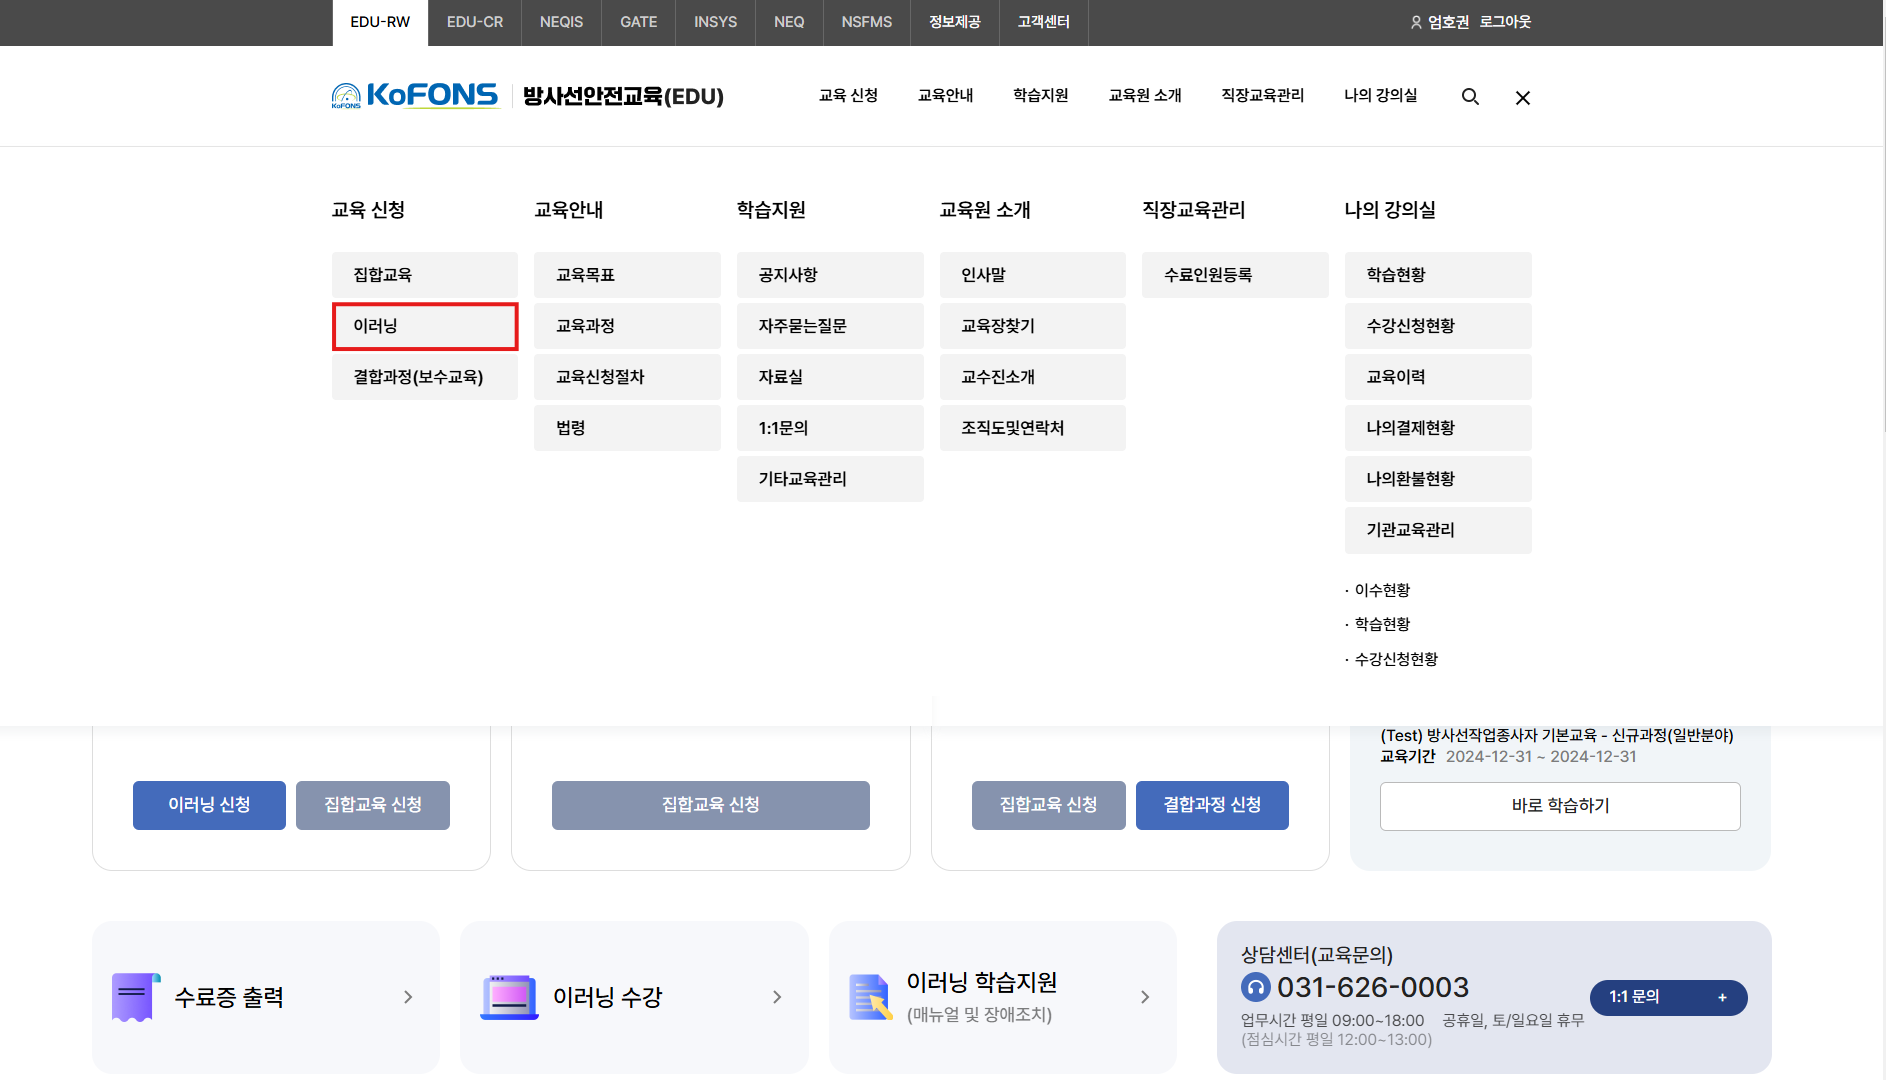Image resolution: width=1886 pixels, height=1080 pixels.
Task: Close the expanded mega menu with X icon
Action: click(x=1522, y=97)
